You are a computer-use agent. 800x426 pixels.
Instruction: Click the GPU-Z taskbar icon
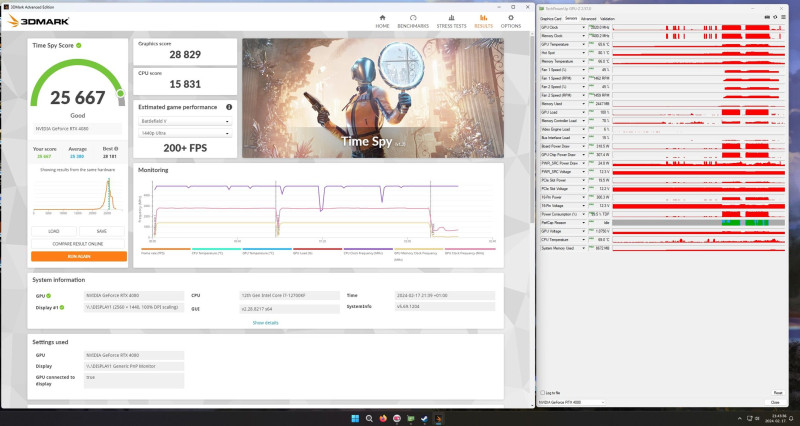pos(410,419)
